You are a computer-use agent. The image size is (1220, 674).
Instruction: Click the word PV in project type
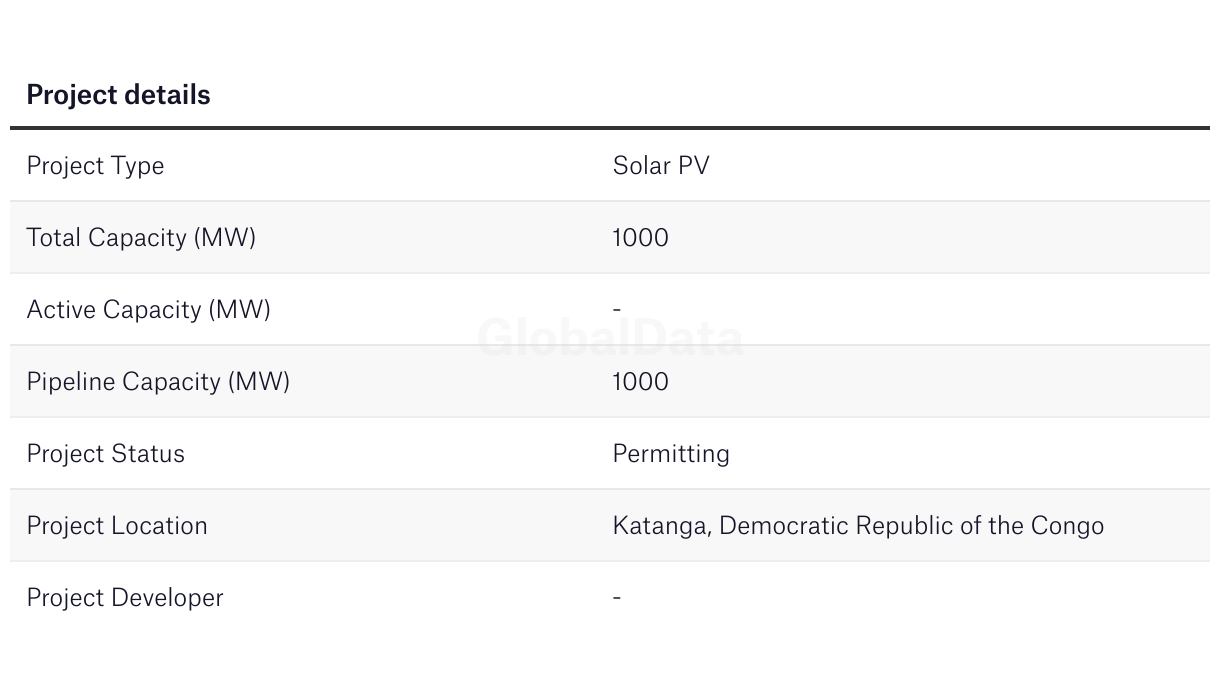pos(694,165)
